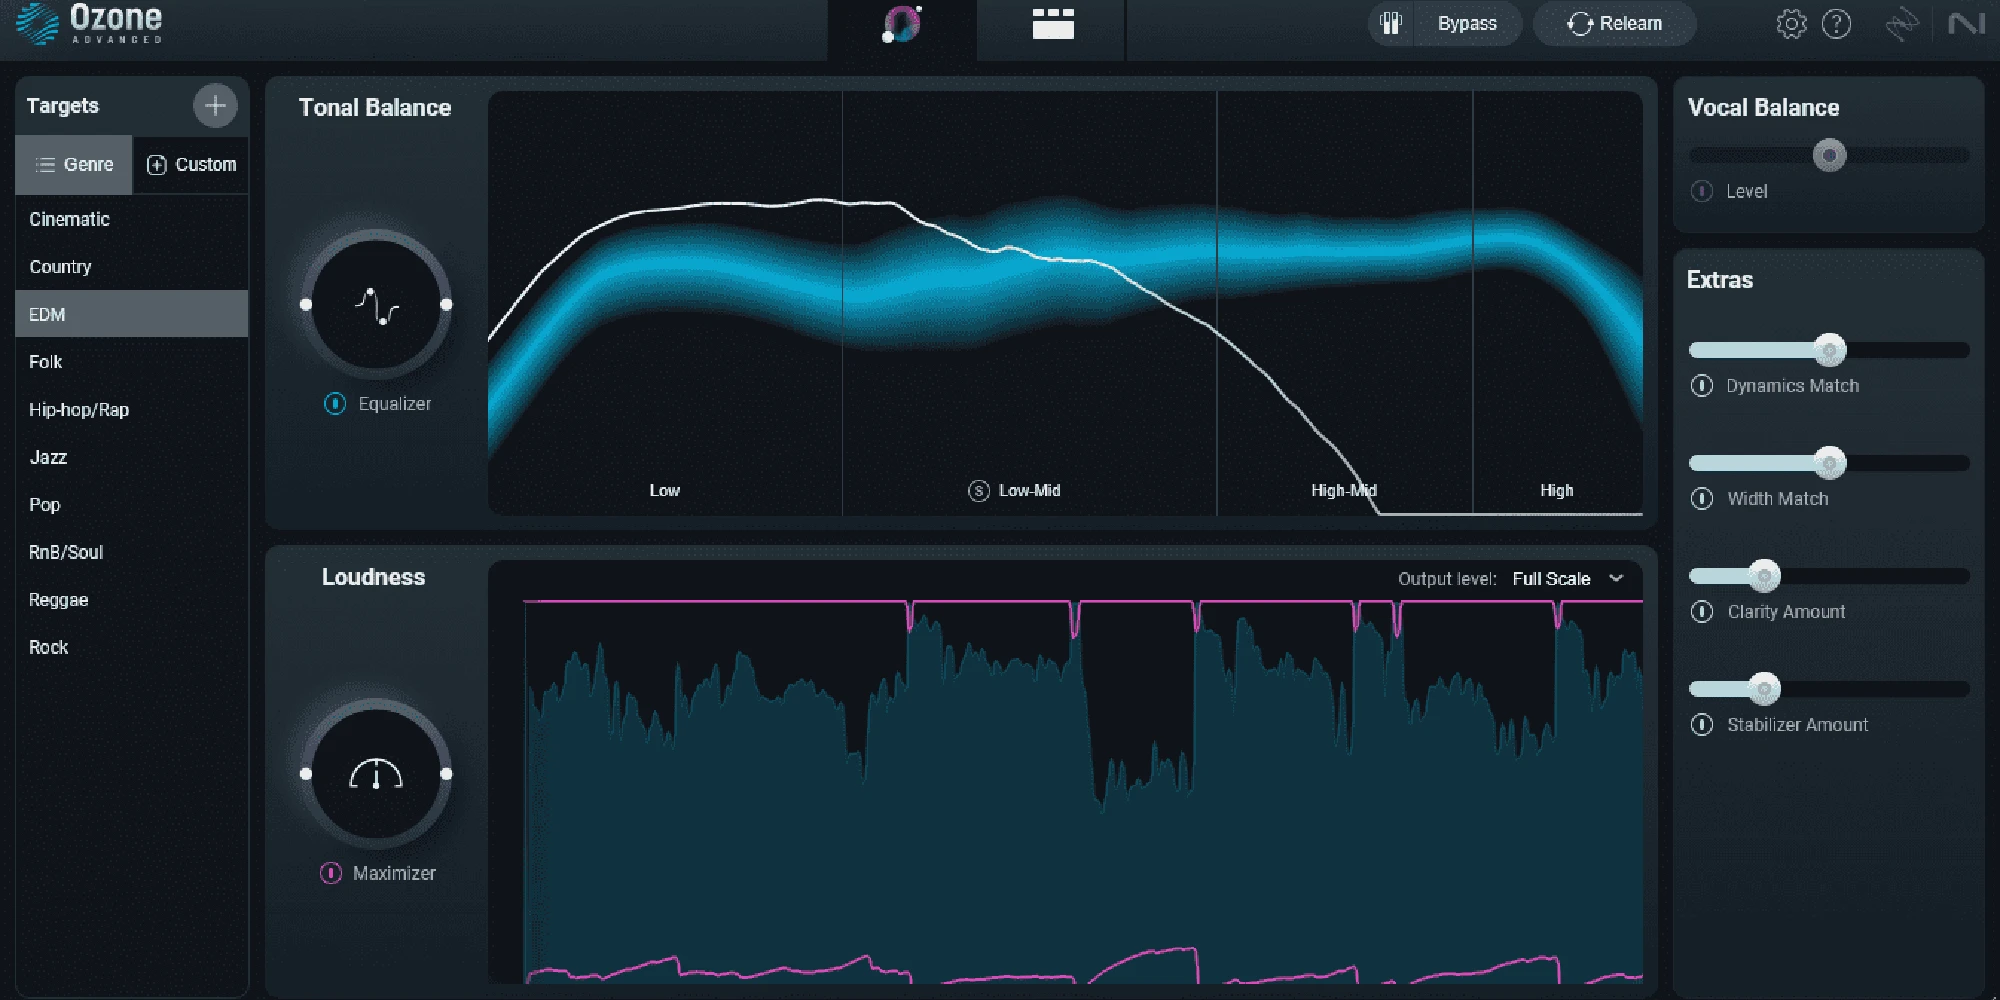Toggle the Maximizer power button
Screen dimensions: 2000x1000
330,872
